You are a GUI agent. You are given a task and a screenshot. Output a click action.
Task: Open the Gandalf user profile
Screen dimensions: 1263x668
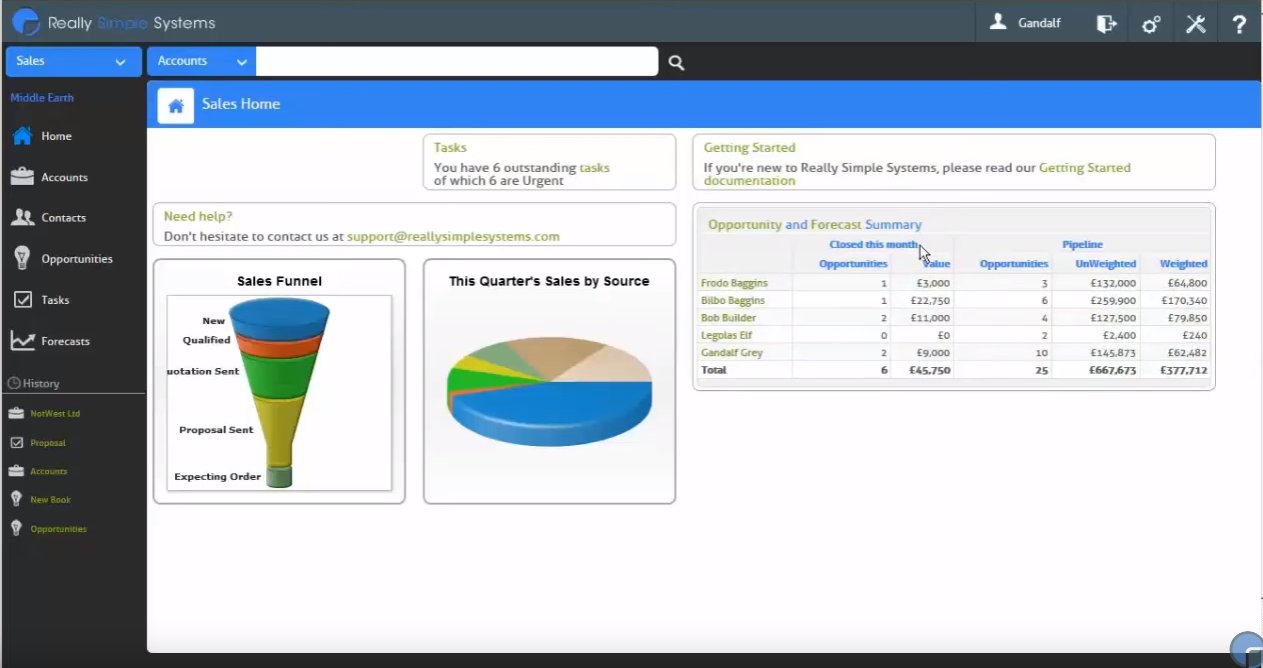pyautogui.click(x=1027, y=22)
